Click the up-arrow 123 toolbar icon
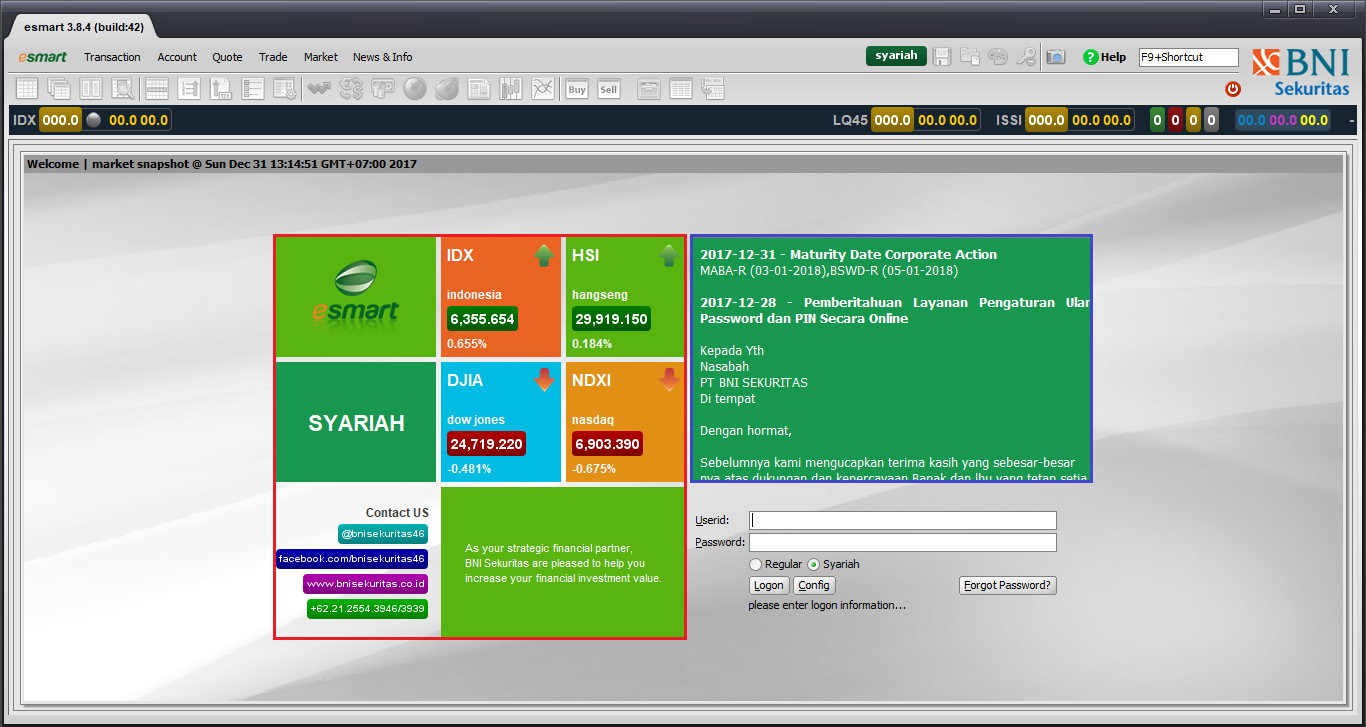 (221, 89)
